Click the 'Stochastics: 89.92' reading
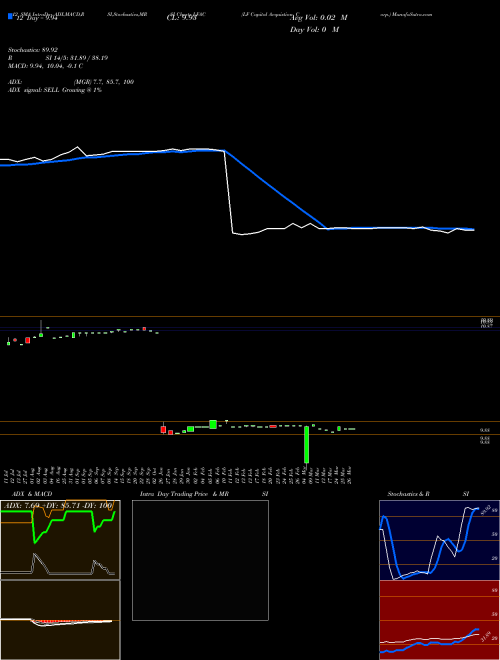This screenshot has width=500, height=660. point(33,50)
